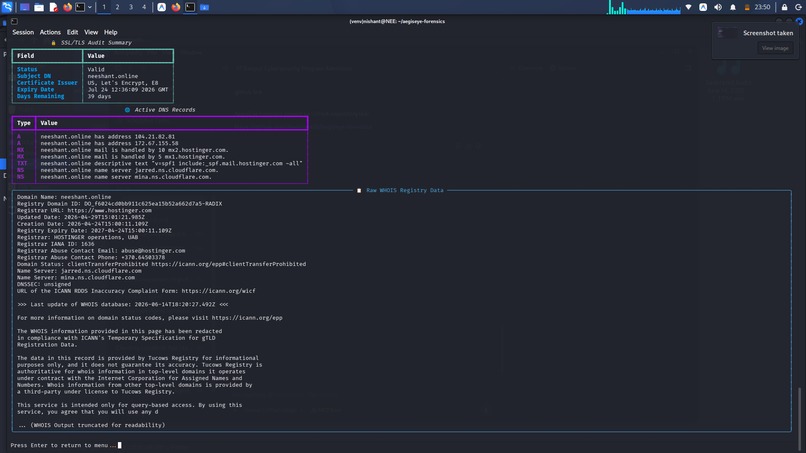Launch Firefox from the panel launchers
This screenshot has width=806, height=453.
pyautogui.click(x=67, y=7)
